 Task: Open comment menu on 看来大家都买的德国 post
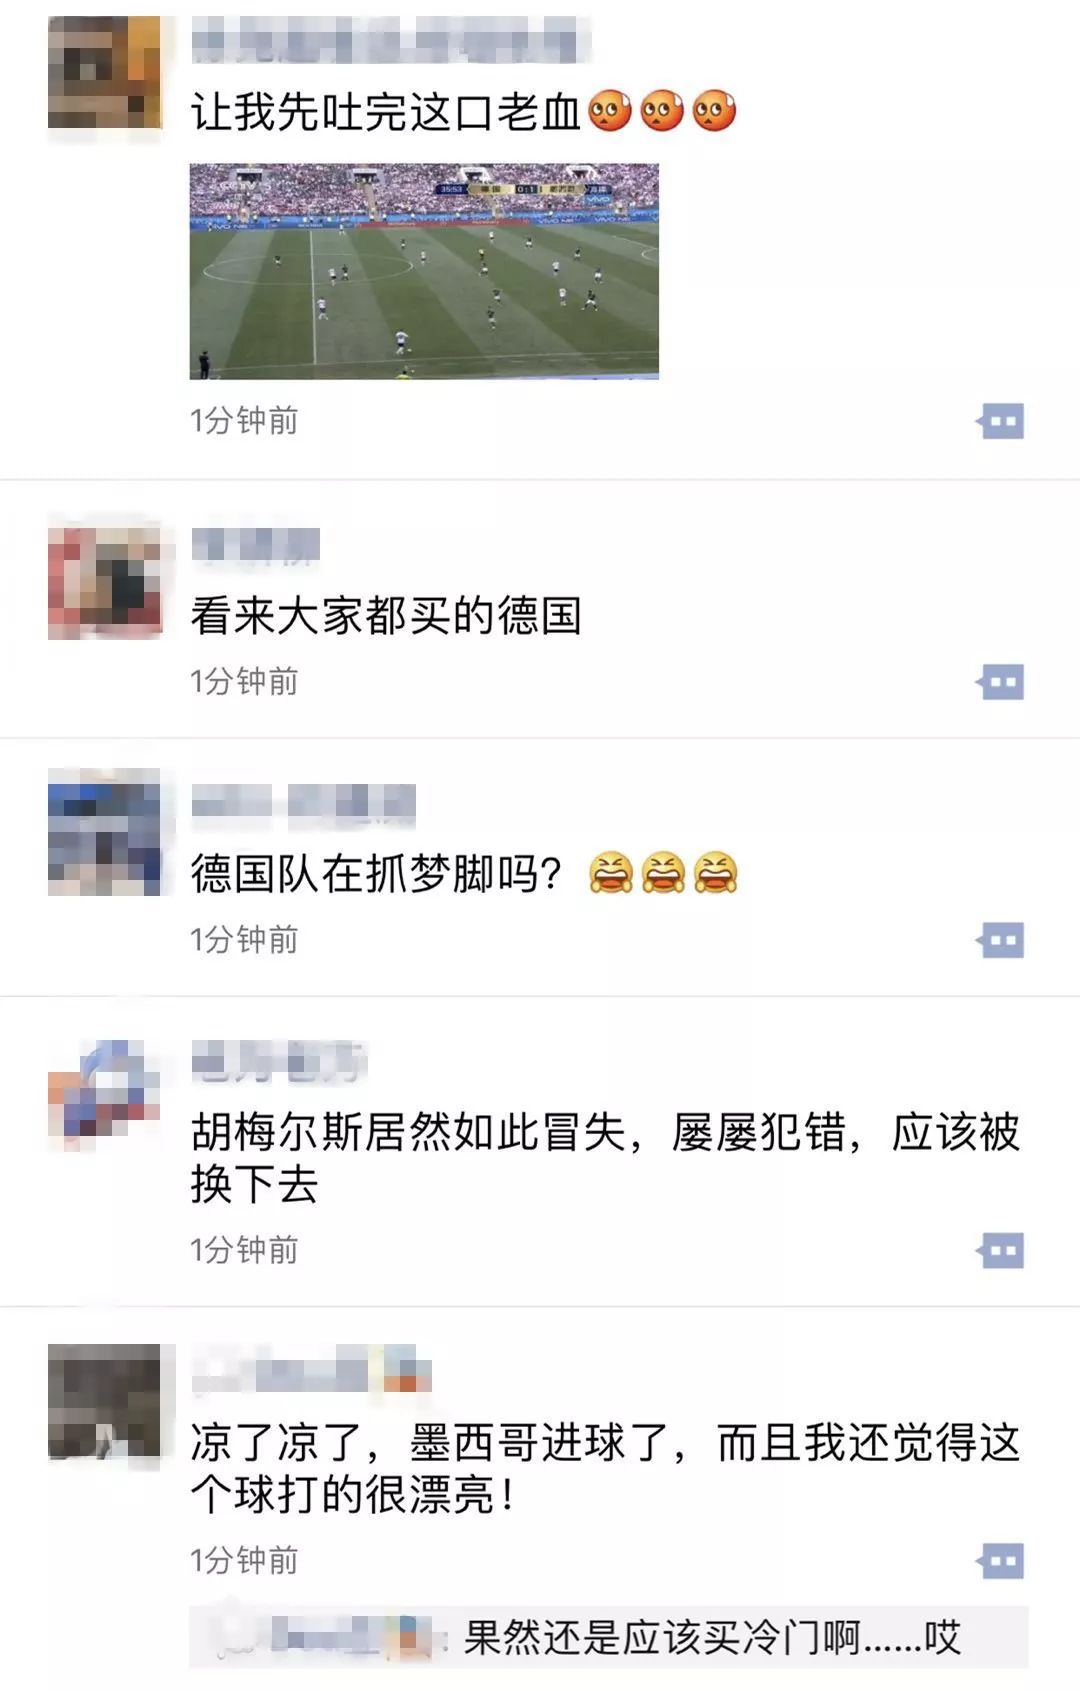pos(1001,682)
